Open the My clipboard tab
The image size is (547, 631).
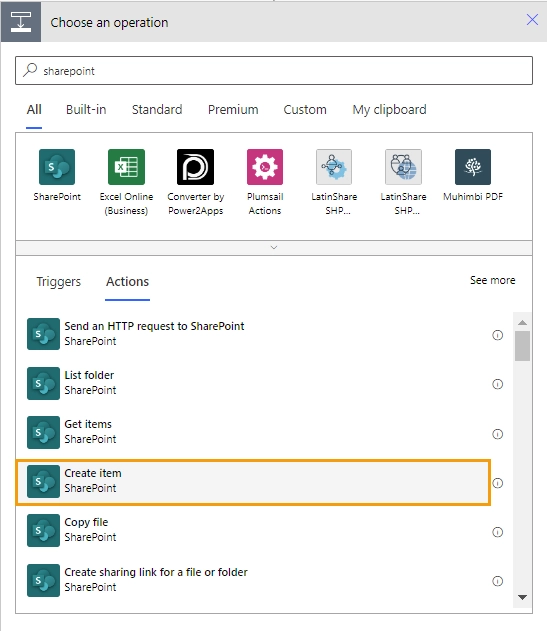[x=389, y=109]
